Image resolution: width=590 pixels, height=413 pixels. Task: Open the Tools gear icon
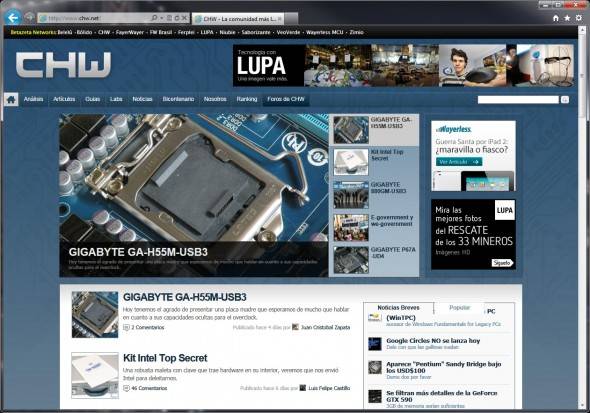pyautogui.click(x=579, y=18)
